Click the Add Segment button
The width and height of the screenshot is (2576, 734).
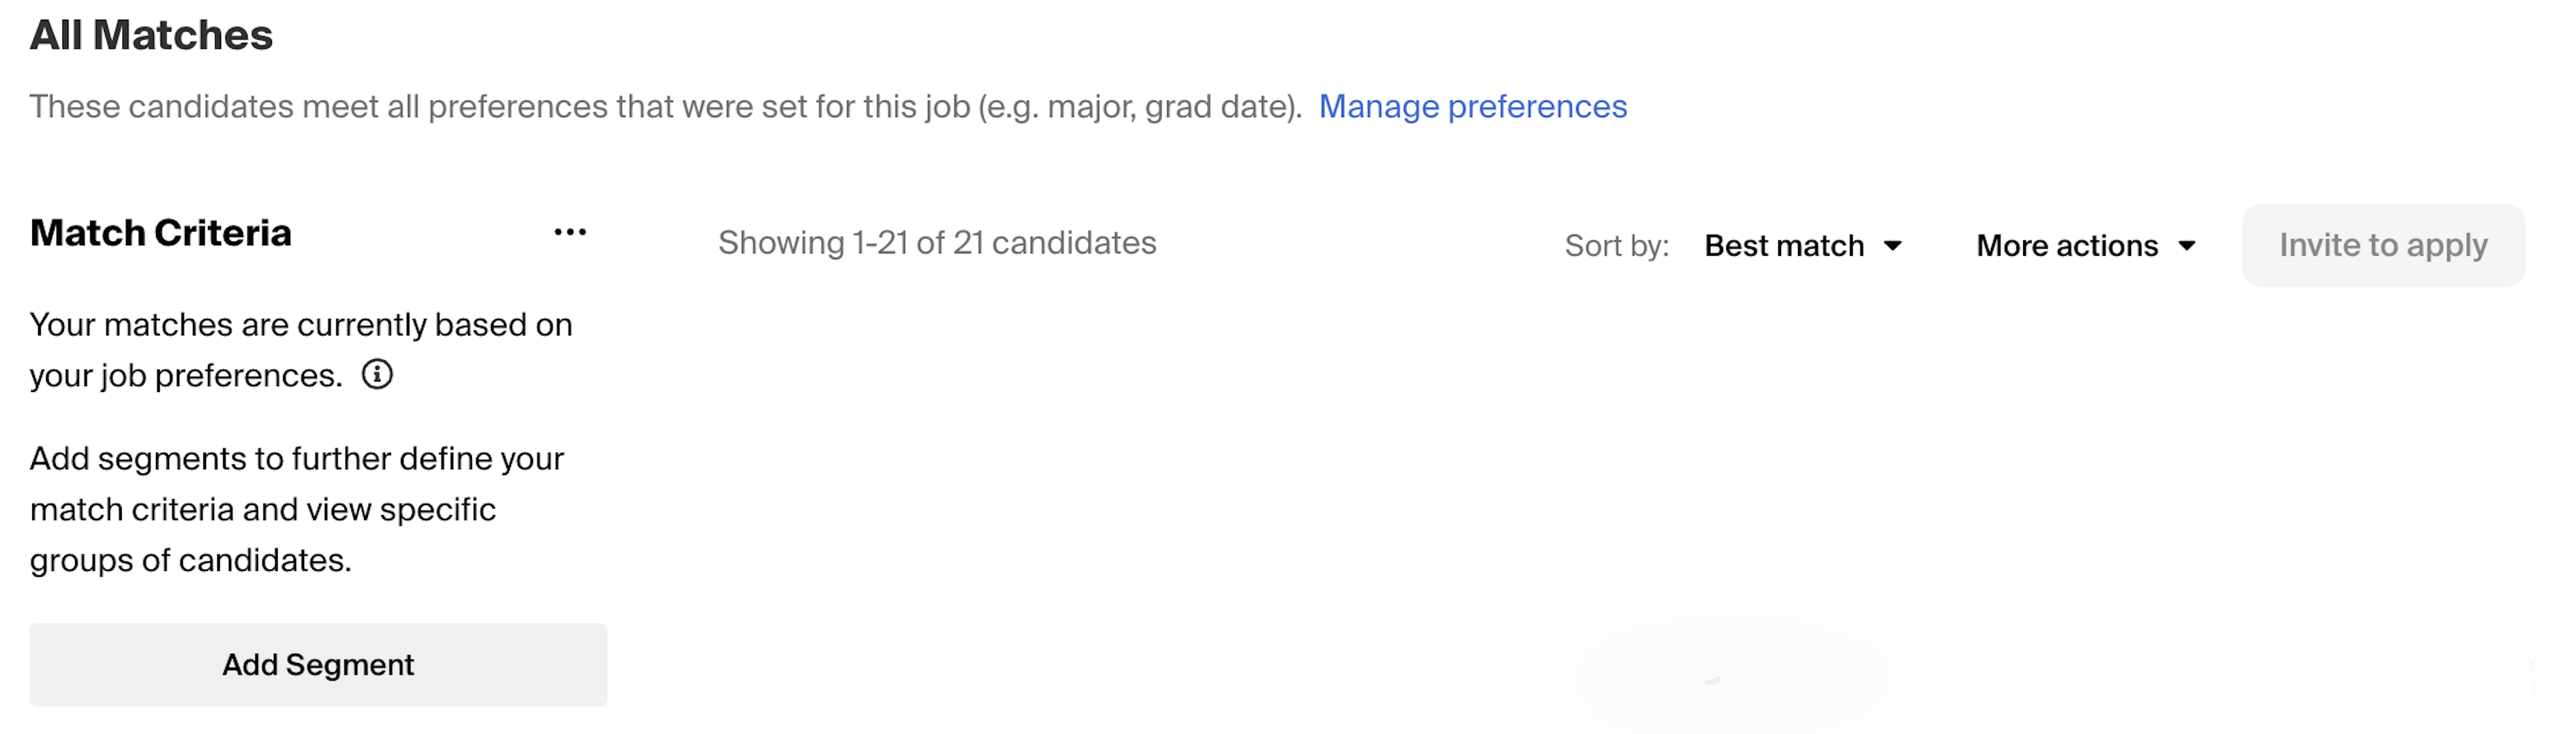point(318,664)
